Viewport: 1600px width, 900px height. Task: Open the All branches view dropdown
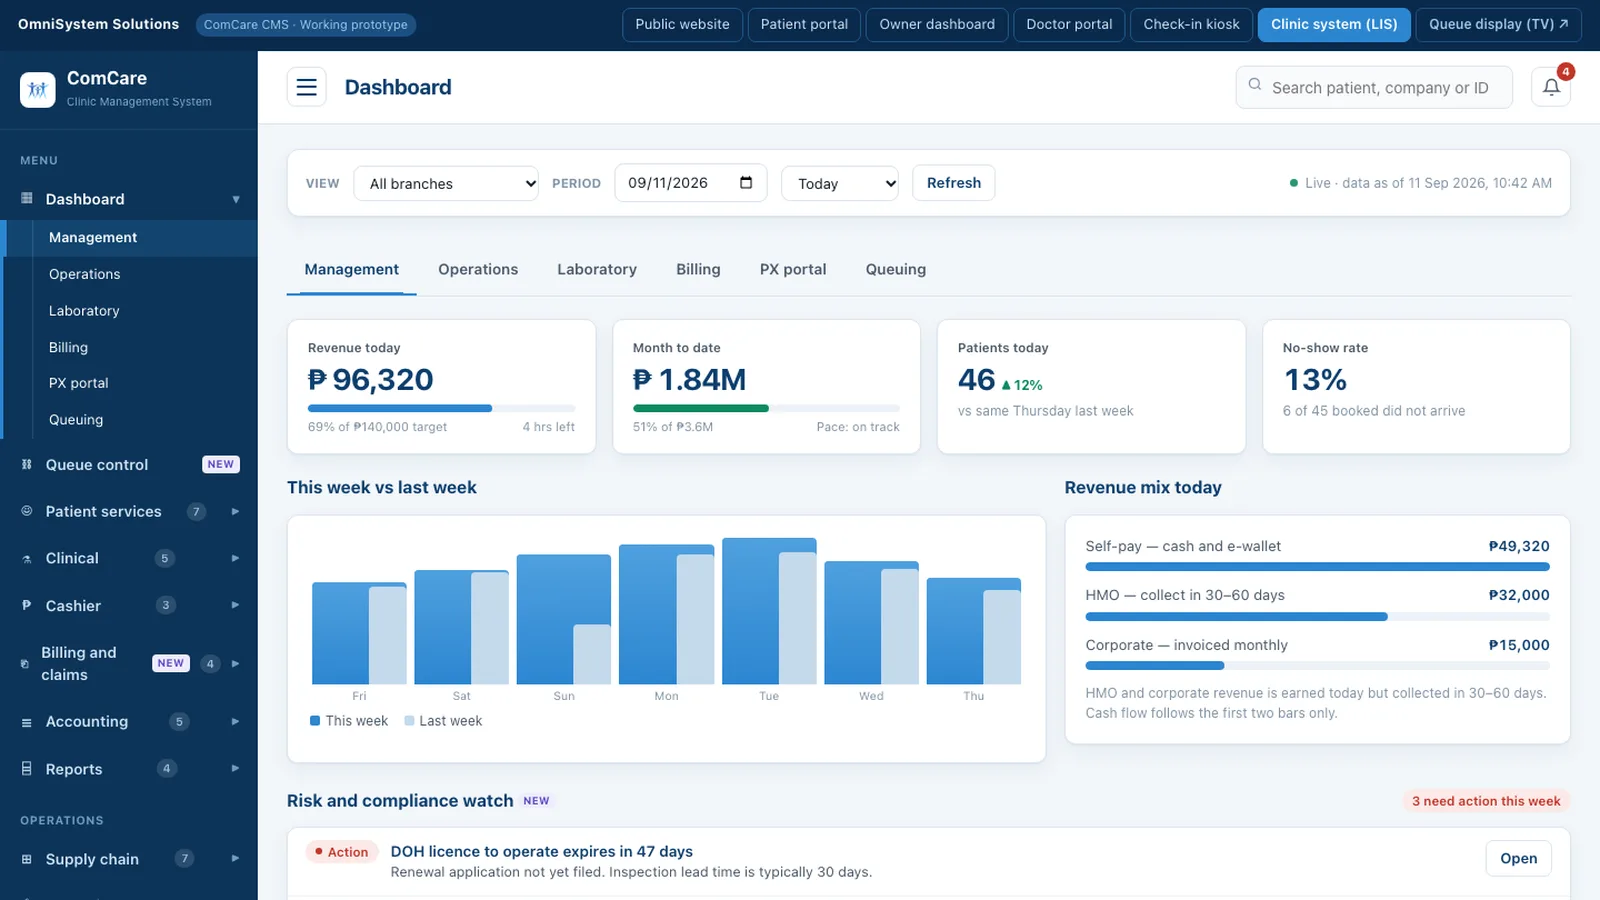pyautogui.click(x=446, y=184)
